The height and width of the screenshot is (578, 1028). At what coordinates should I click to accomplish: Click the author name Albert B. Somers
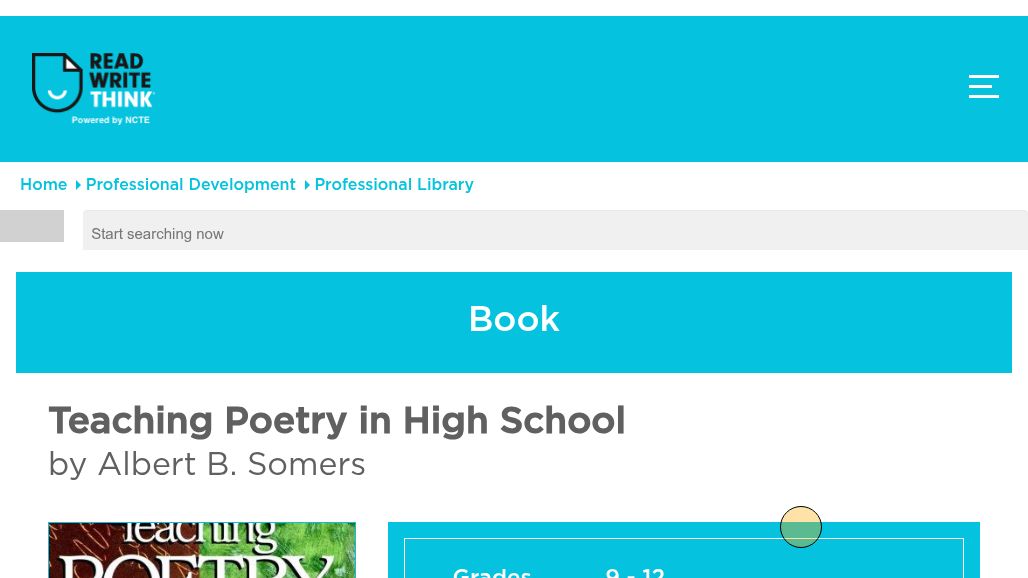pos(231,464)
